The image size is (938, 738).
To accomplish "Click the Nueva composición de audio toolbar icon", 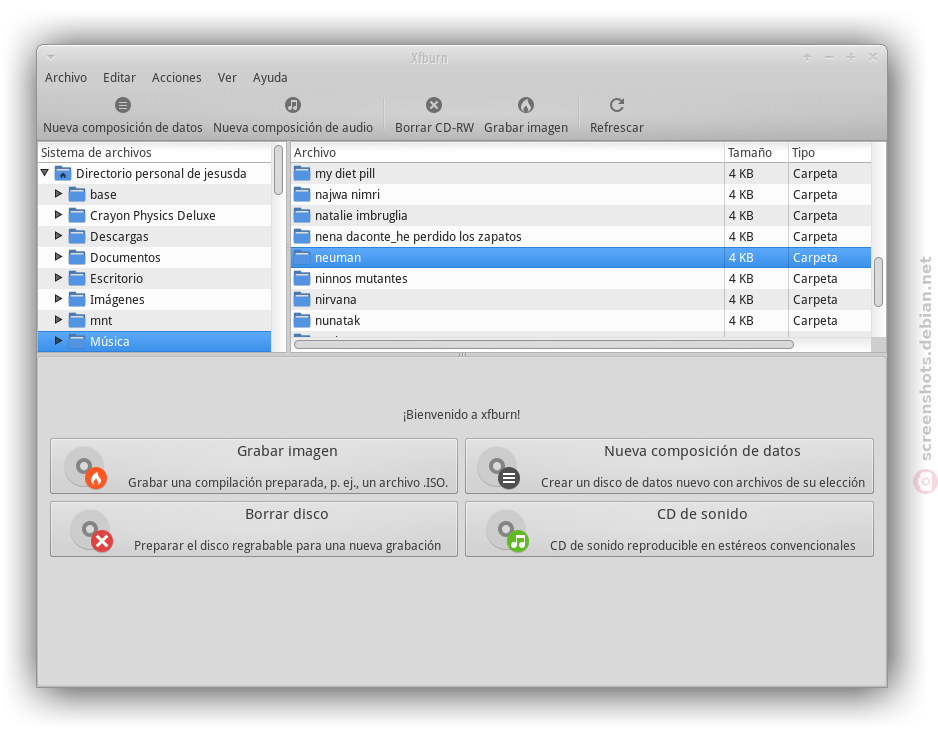I will coord(293,105).
